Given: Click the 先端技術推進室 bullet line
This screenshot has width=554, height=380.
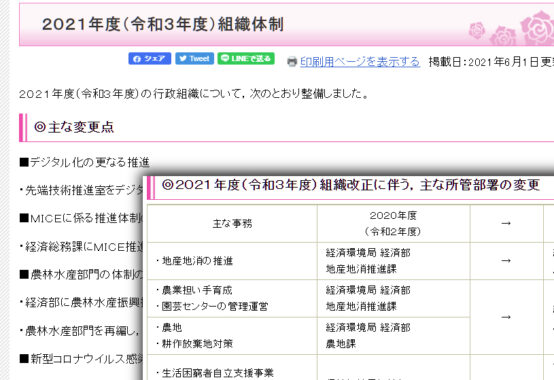Looking at the screenshot, I should coord(81,190).
